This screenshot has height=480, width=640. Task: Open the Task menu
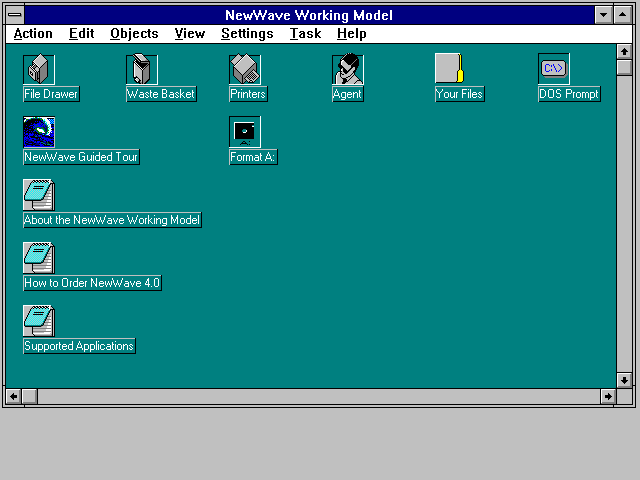pyautogui.click(x=305, y=34)
